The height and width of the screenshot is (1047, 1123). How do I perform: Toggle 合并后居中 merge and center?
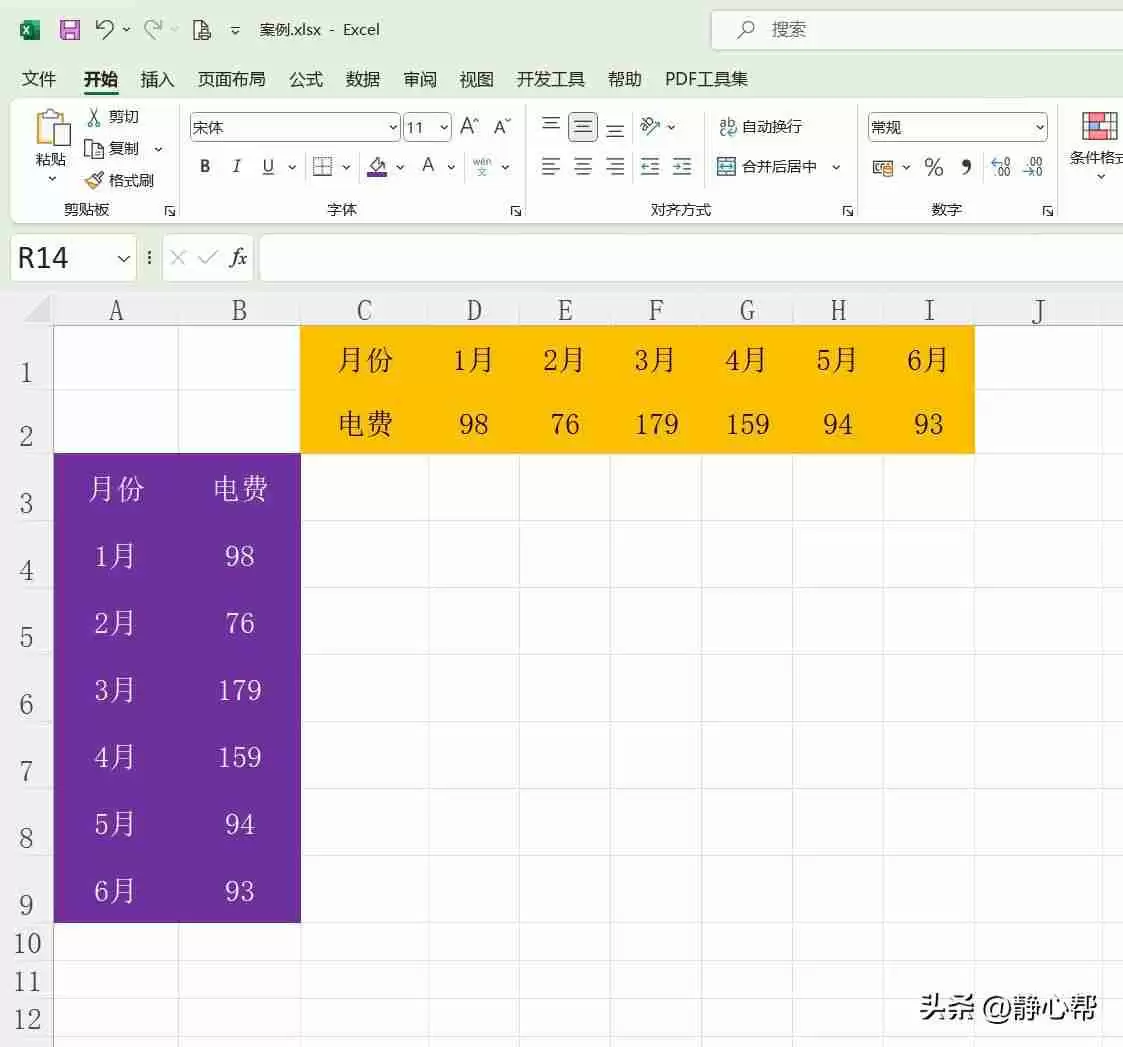(768, 166)
